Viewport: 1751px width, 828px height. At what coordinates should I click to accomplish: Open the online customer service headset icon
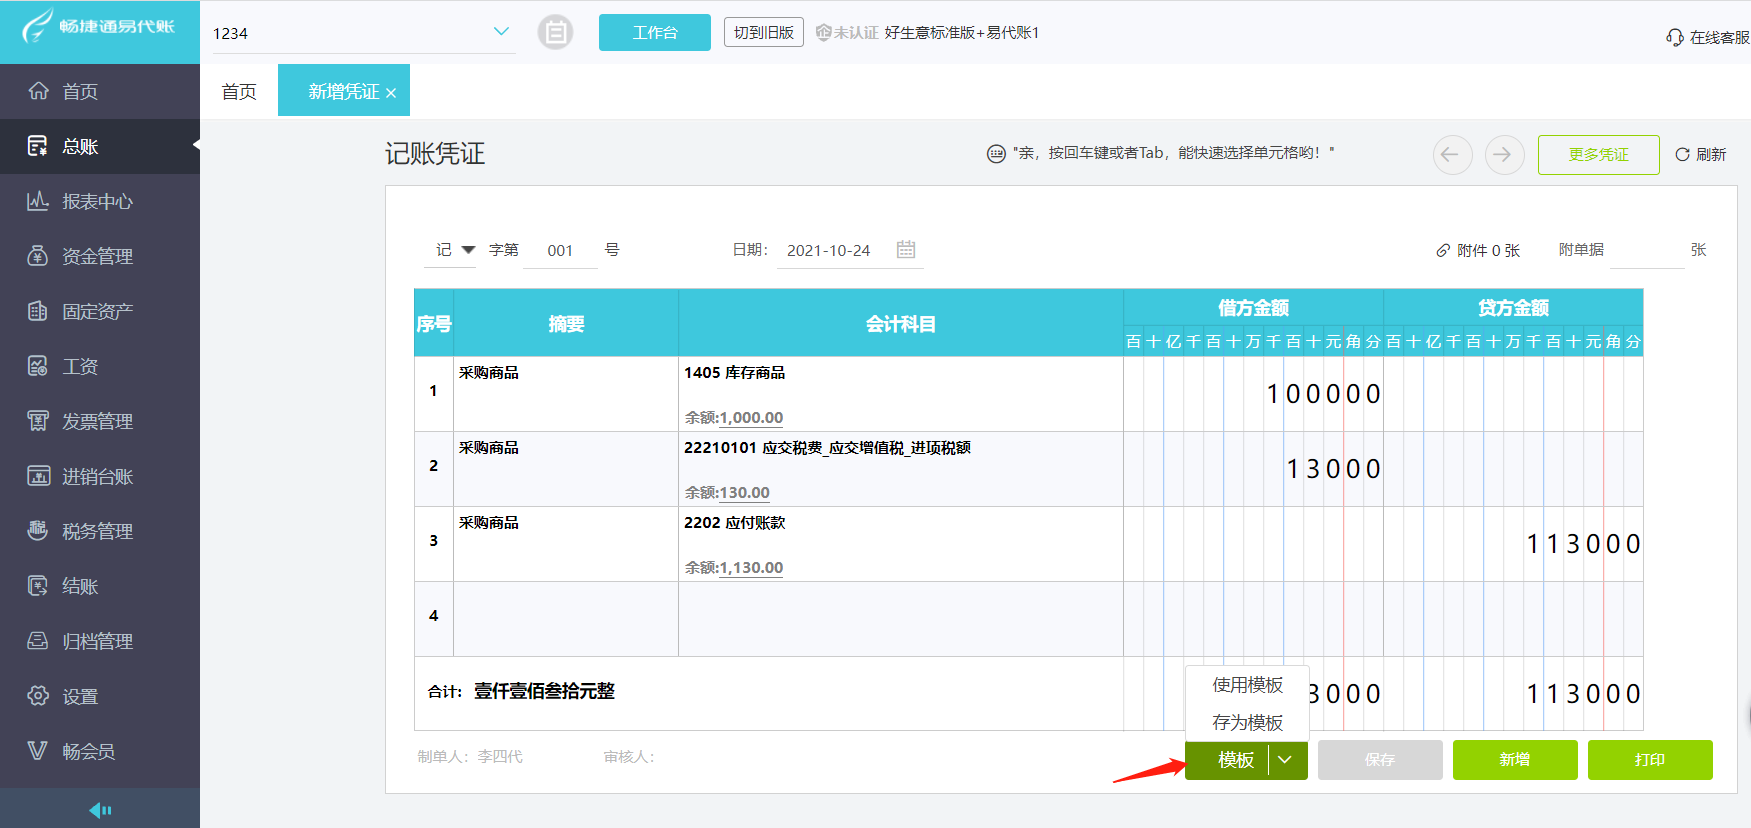[1675, 38]
